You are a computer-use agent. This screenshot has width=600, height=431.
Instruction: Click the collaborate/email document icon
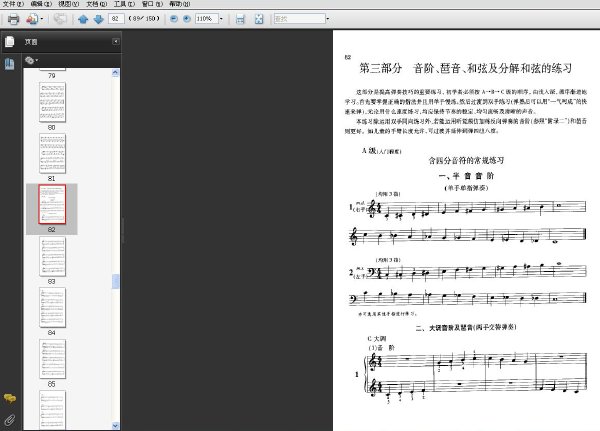pos(32,19)
